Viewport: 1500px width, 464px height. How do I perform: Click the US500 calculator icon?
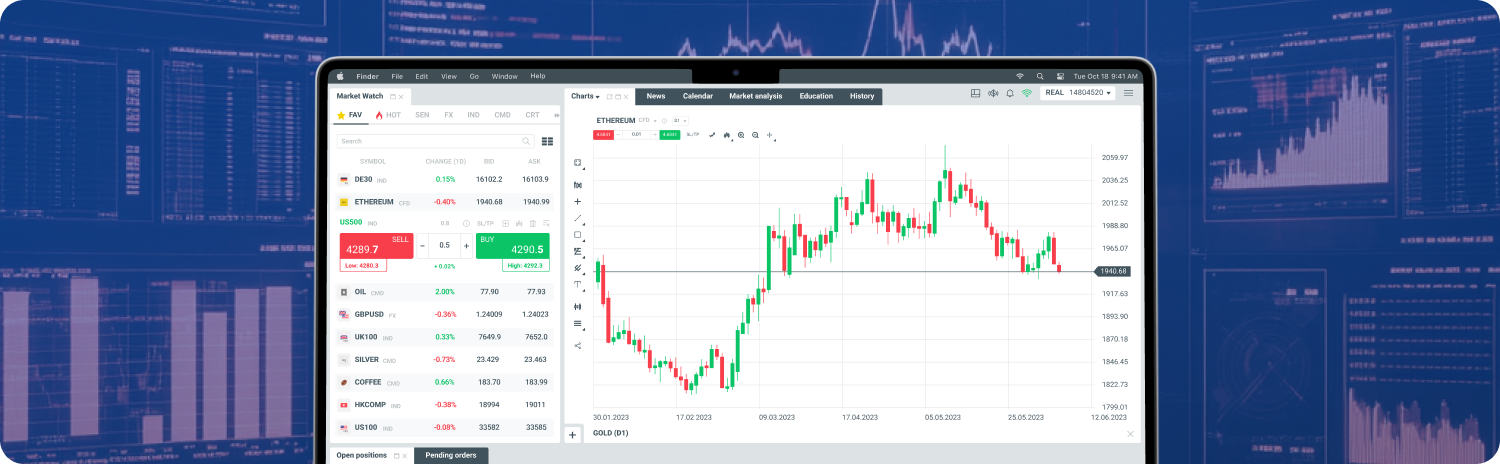pyautogui.click(x=505, y=223)
